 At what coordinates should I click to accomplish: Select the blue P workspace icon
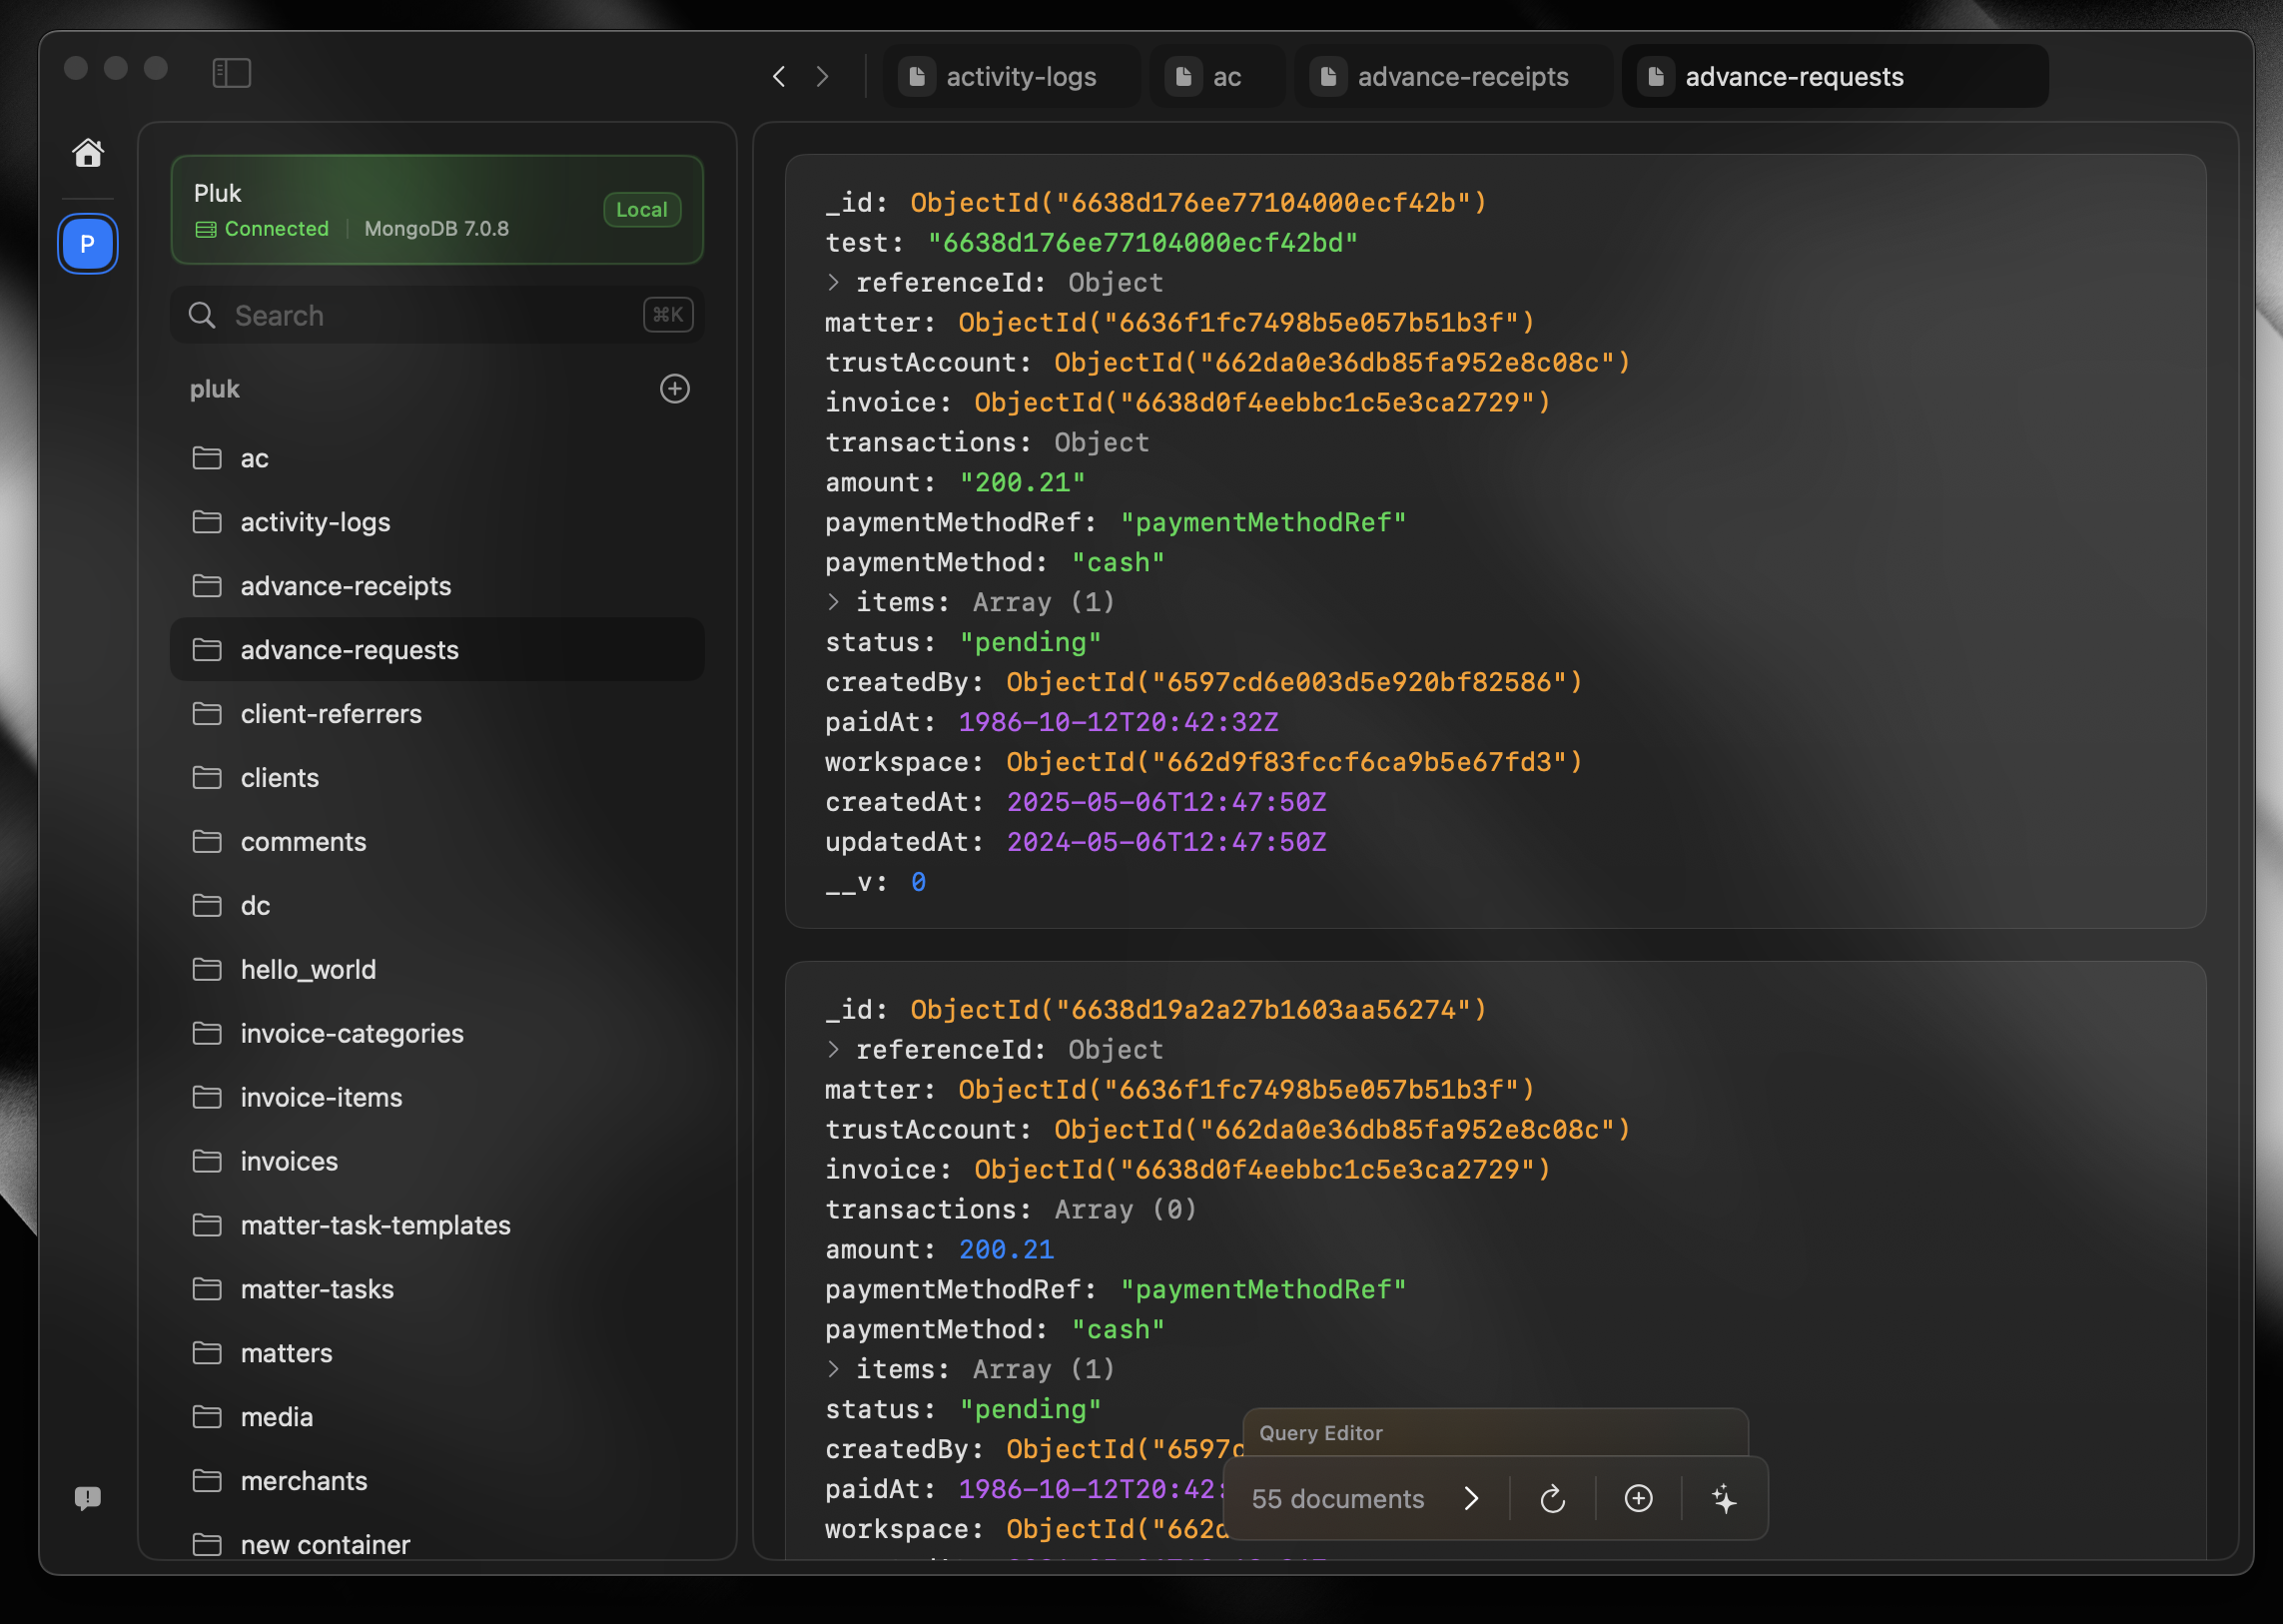click(x=88, y=243)
